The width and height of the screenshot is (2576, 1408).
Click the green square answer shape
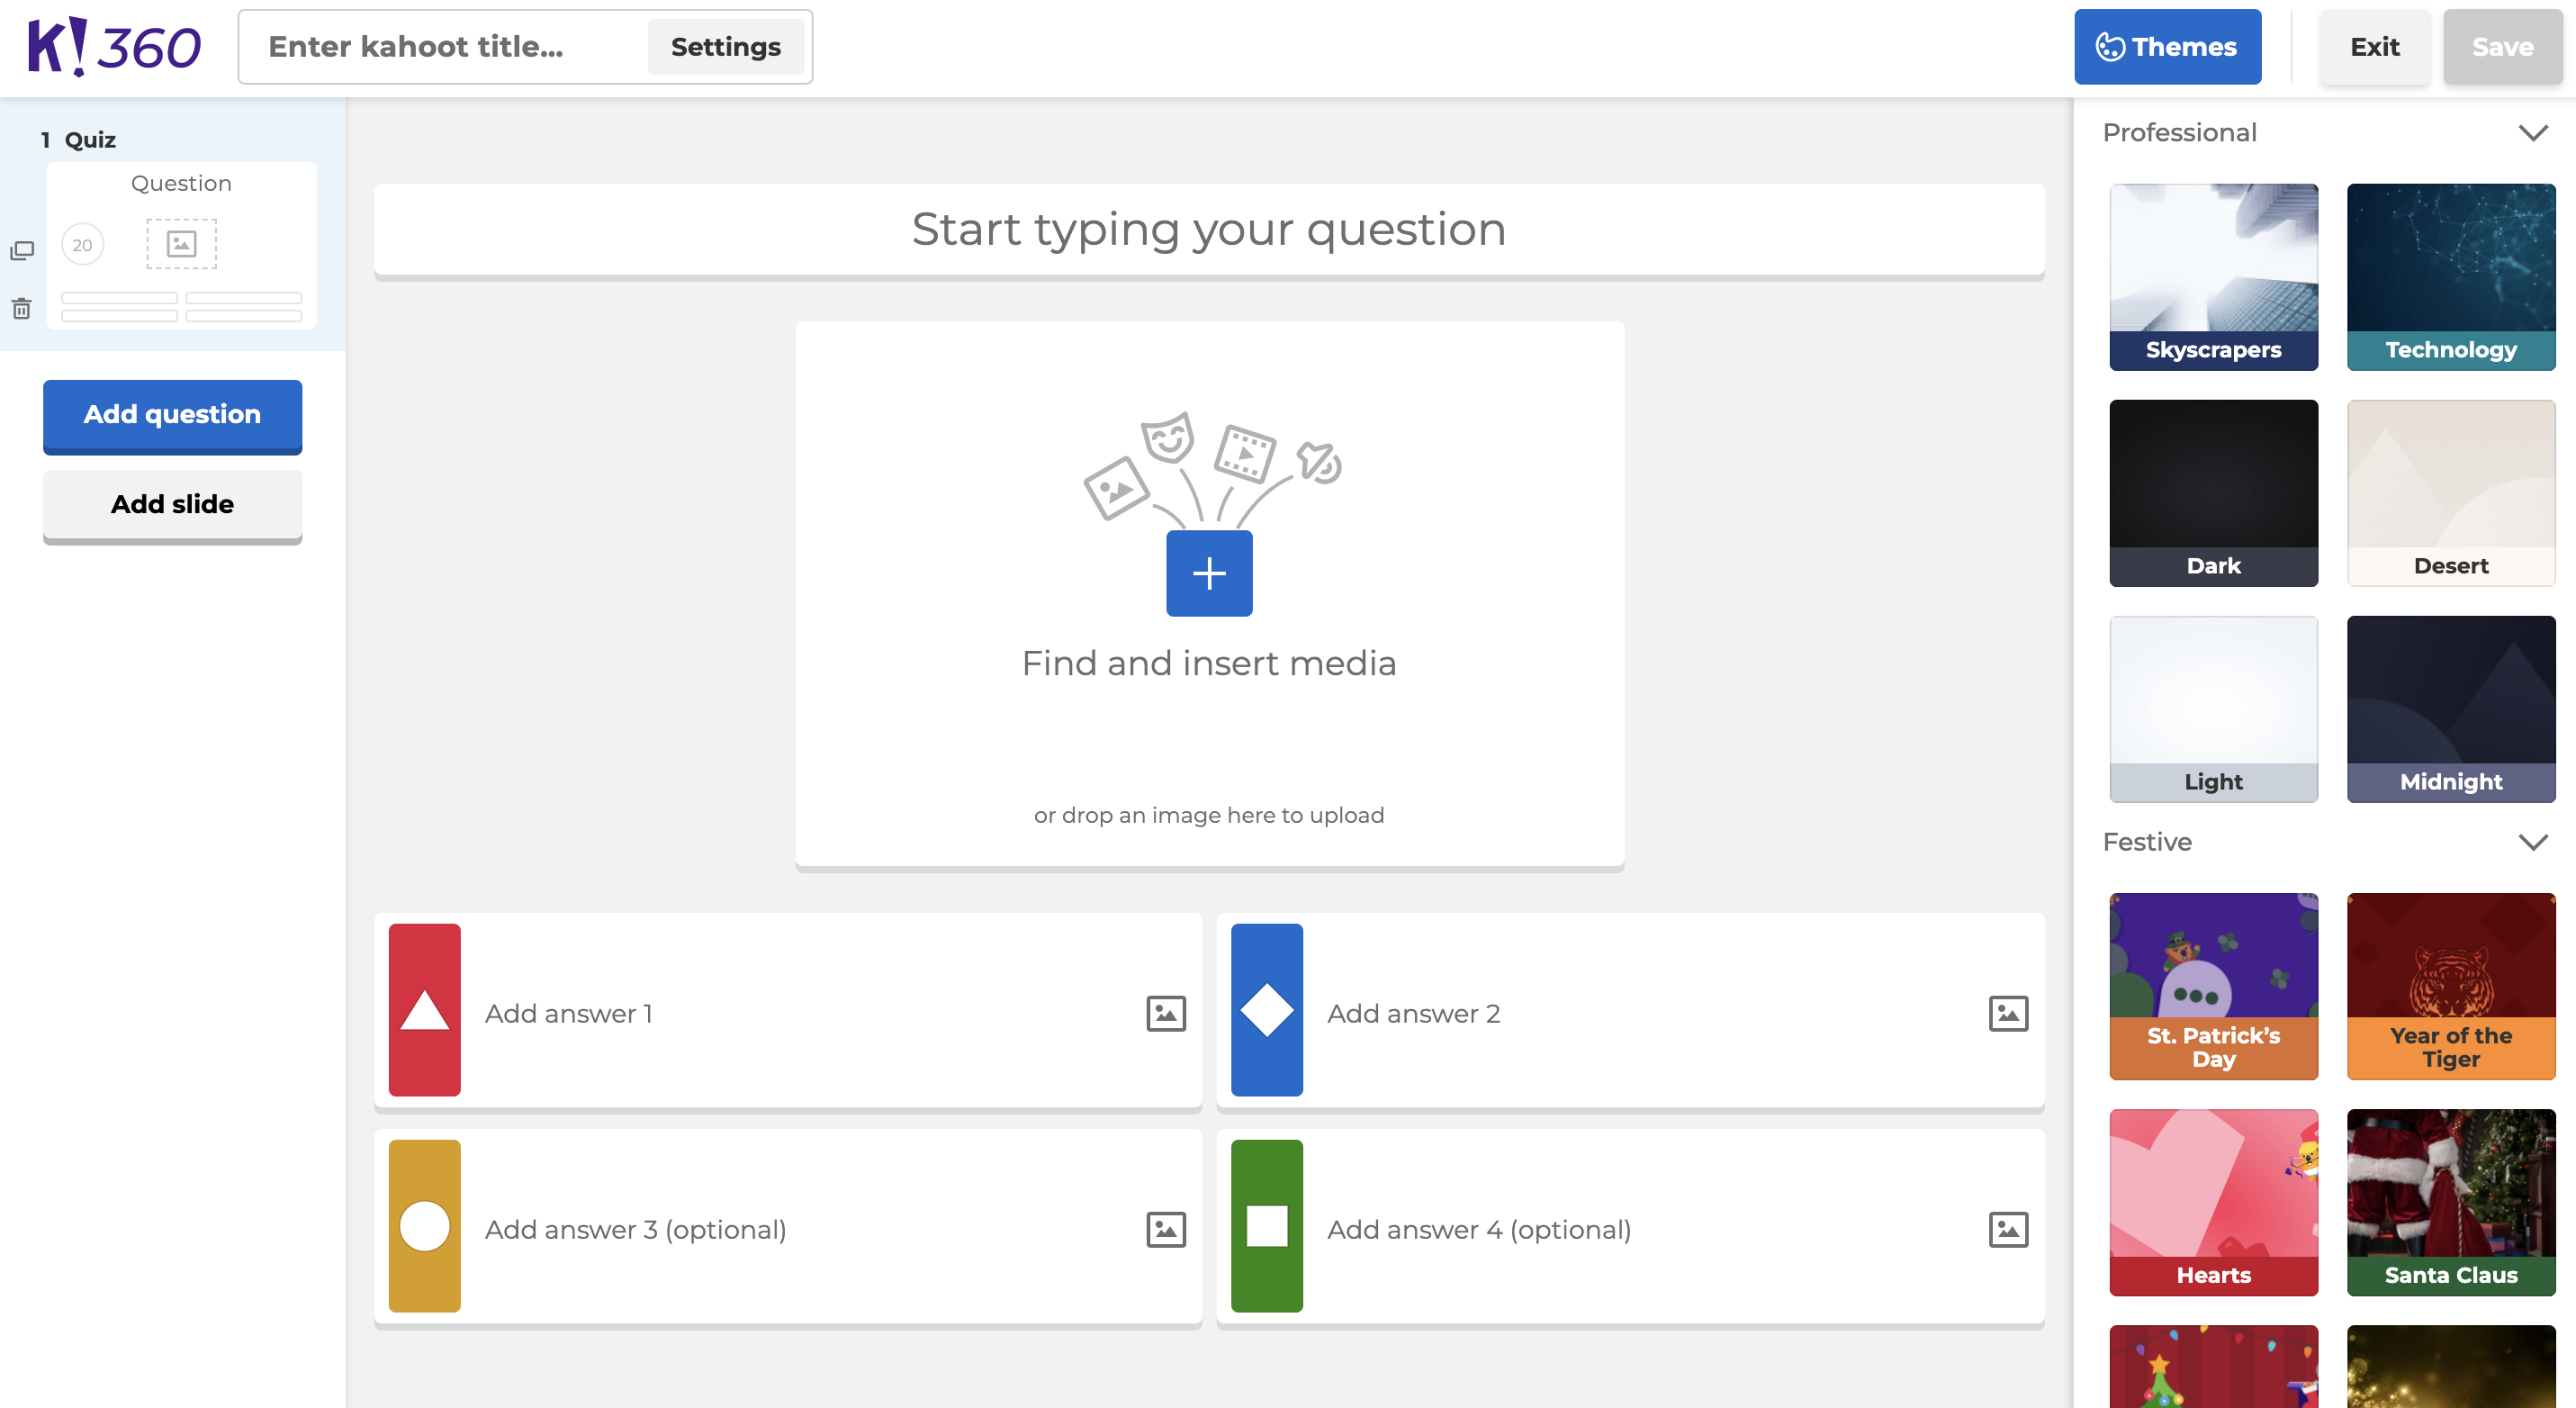(1266, 1226)
